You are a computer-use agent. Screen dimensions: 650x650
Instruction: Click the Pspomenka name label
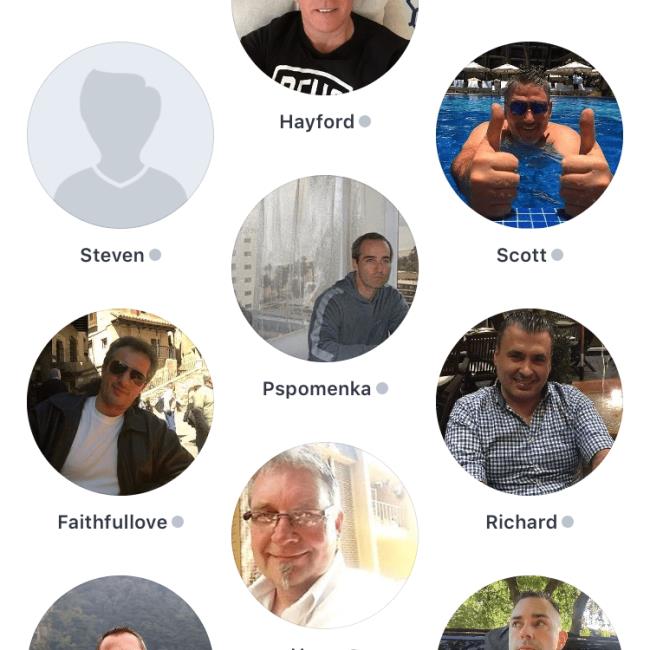(x=317, y=389)
